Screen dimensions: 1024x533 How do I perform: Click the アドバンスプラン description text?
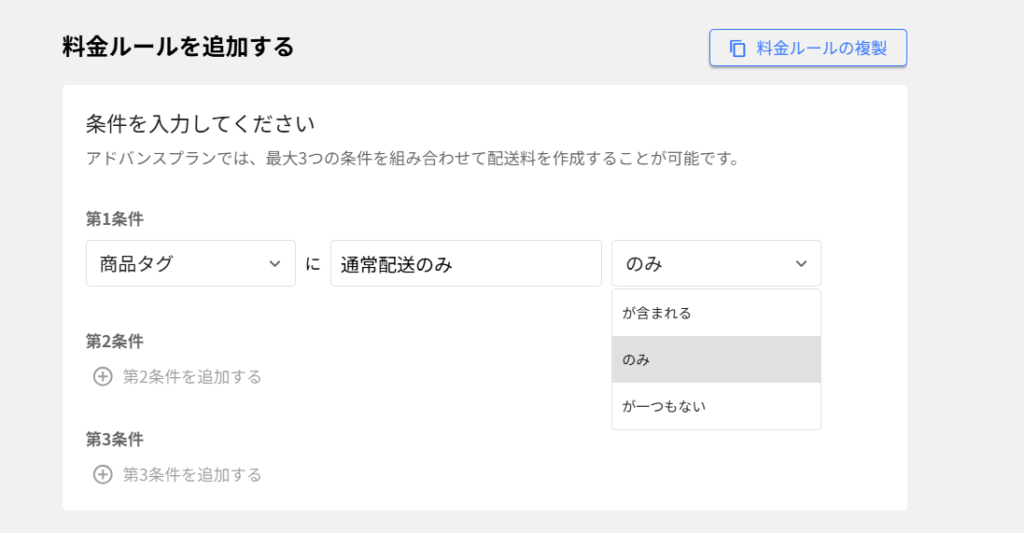click(x=412, y=158)
